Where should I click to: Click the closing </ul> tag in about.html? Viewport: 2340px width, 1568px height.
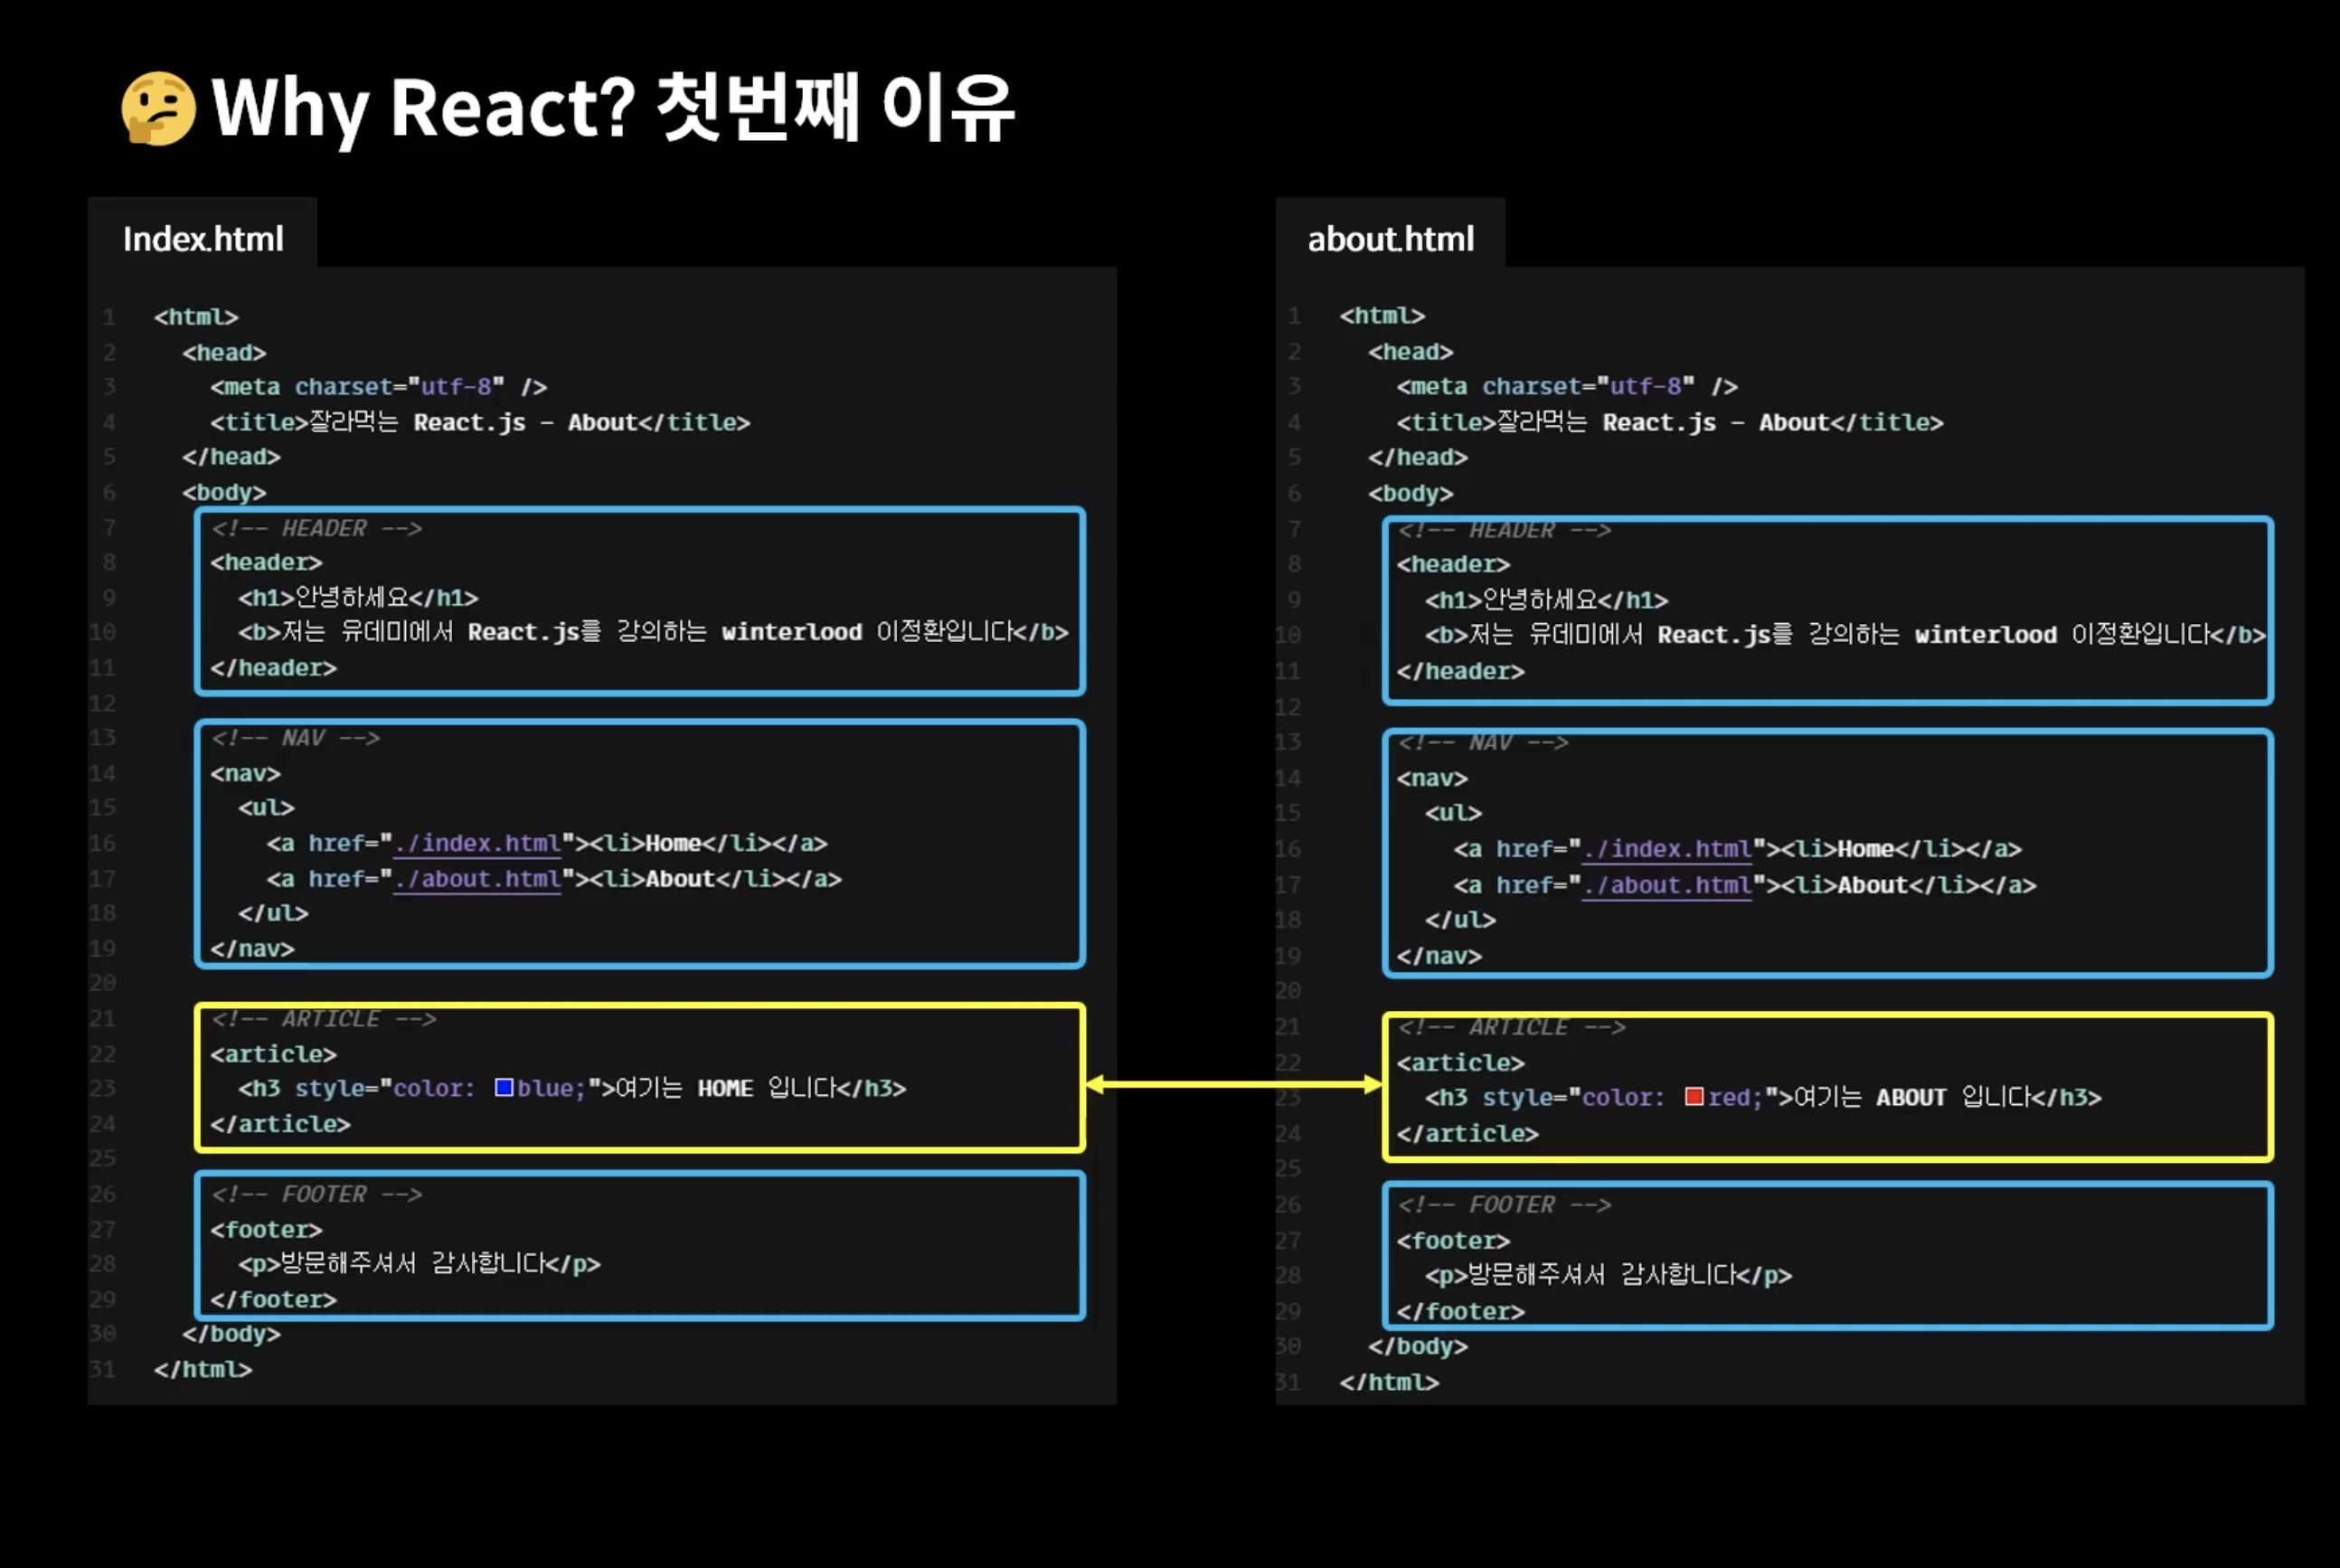(x=1460, y=919)
